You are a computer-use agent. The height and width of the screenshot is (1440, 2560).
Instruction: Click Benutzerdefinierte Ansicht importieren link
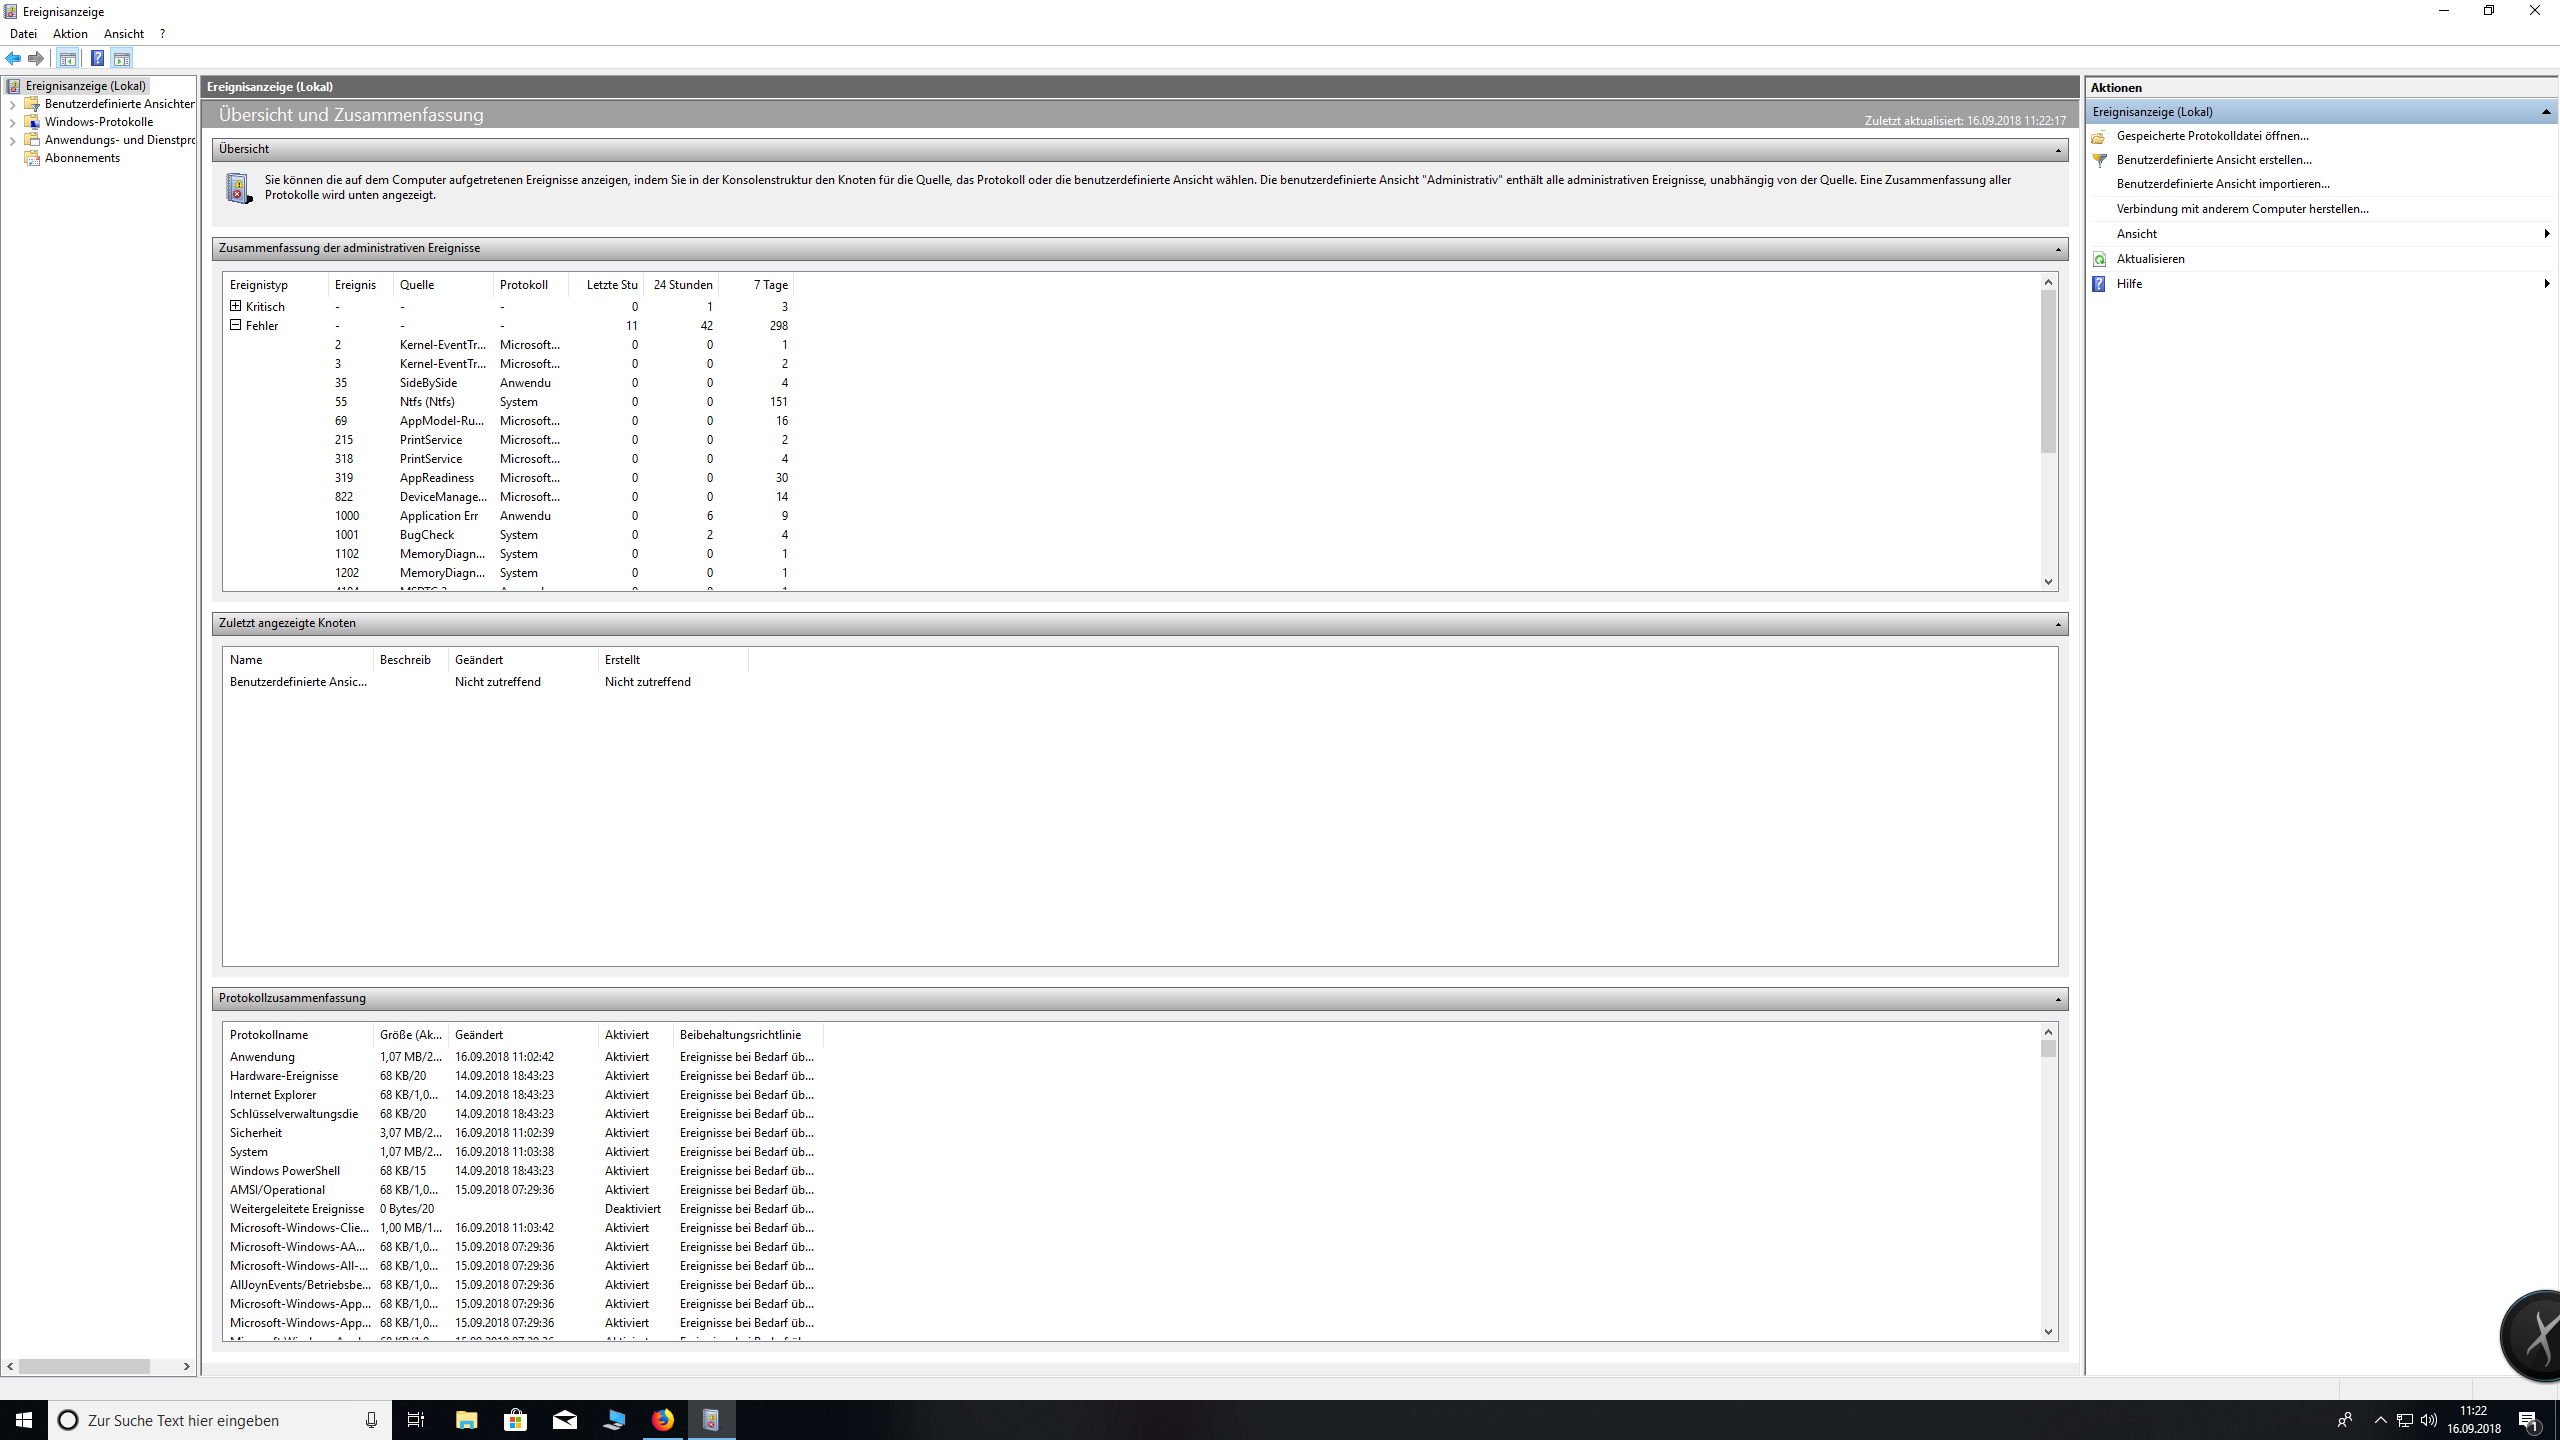pos(2222,184)
